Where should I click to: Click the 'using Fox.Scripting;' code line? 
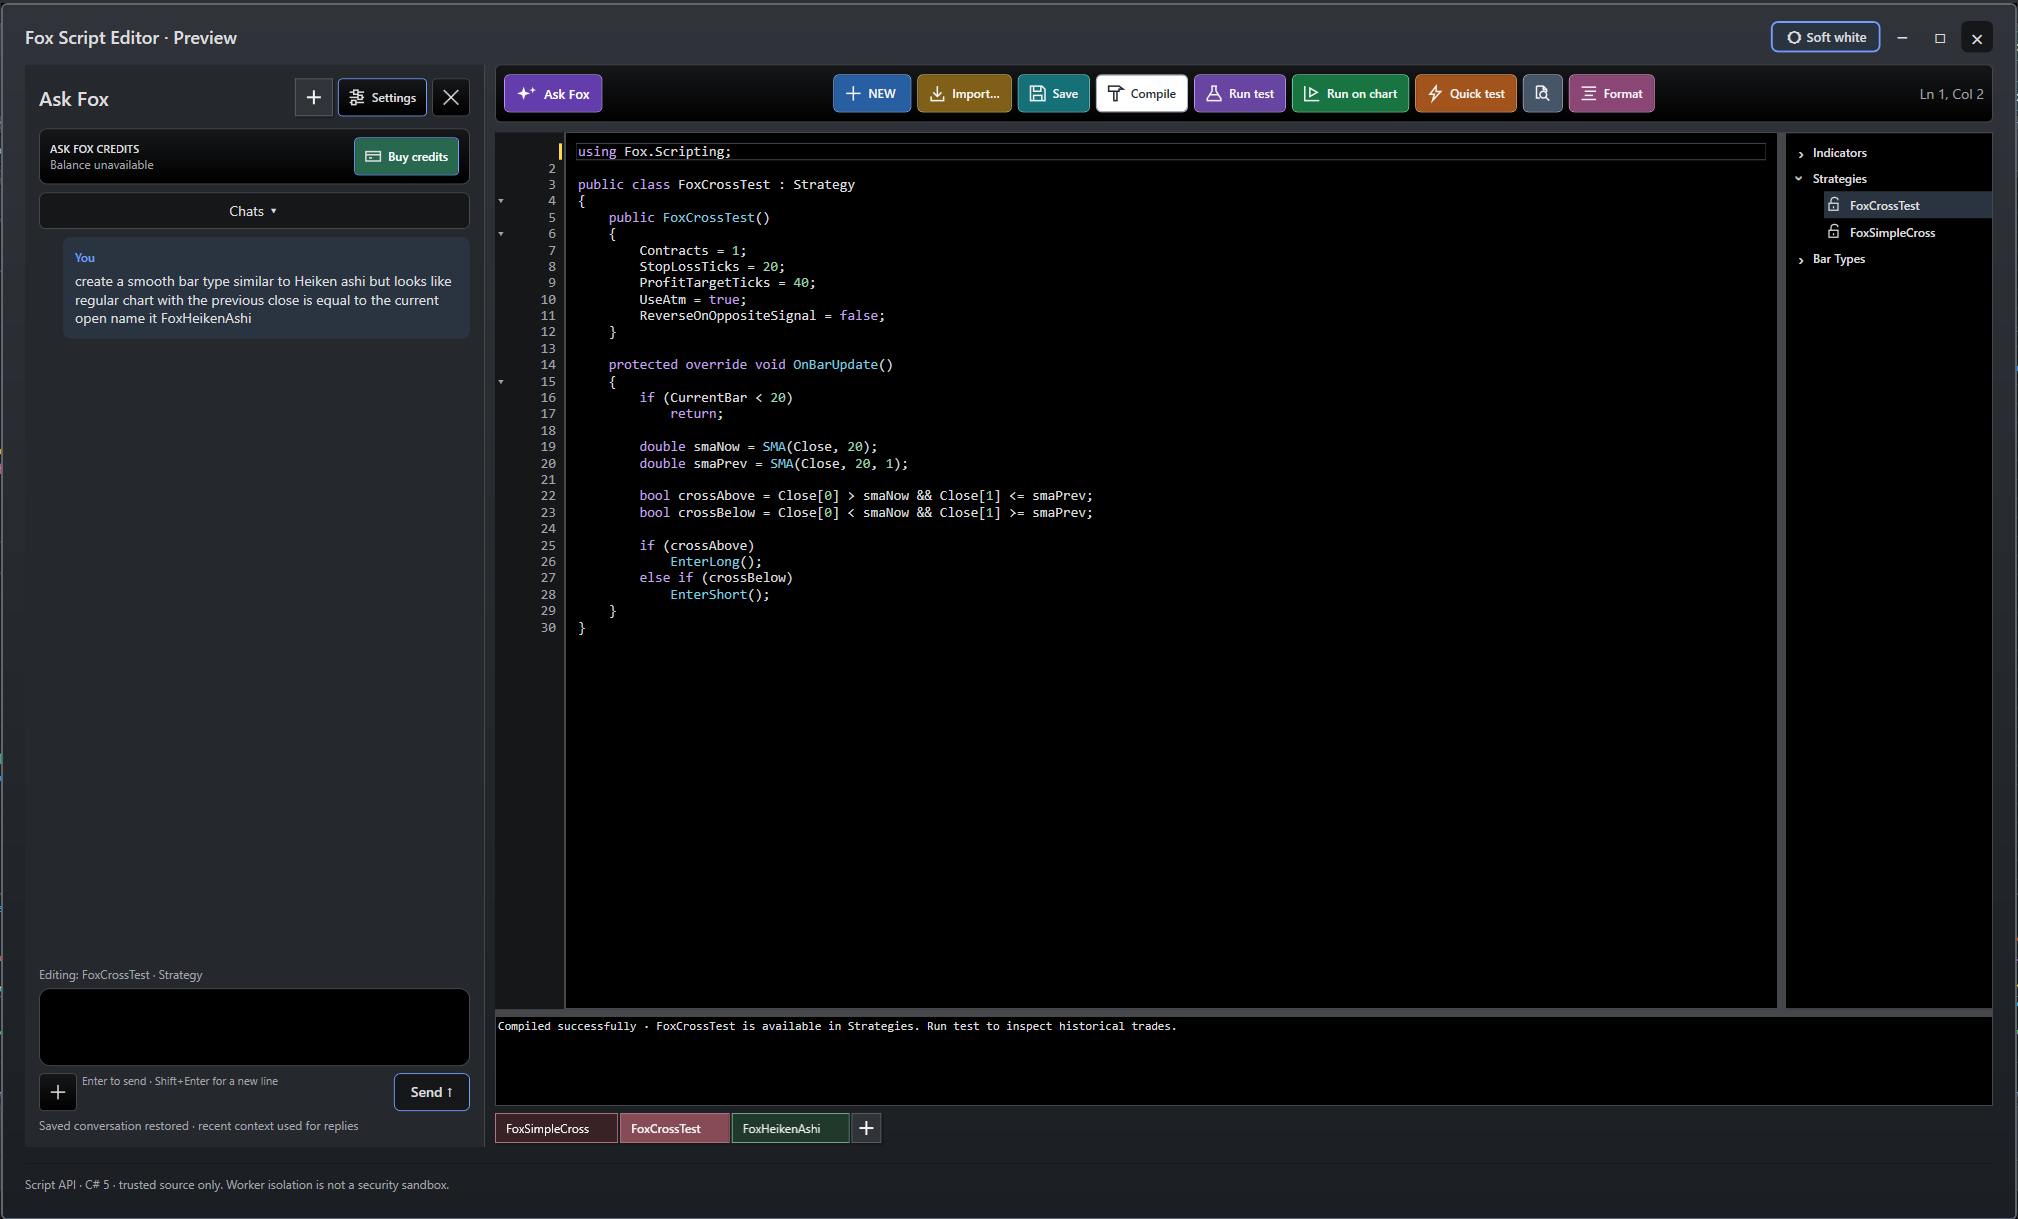[654, 152]
